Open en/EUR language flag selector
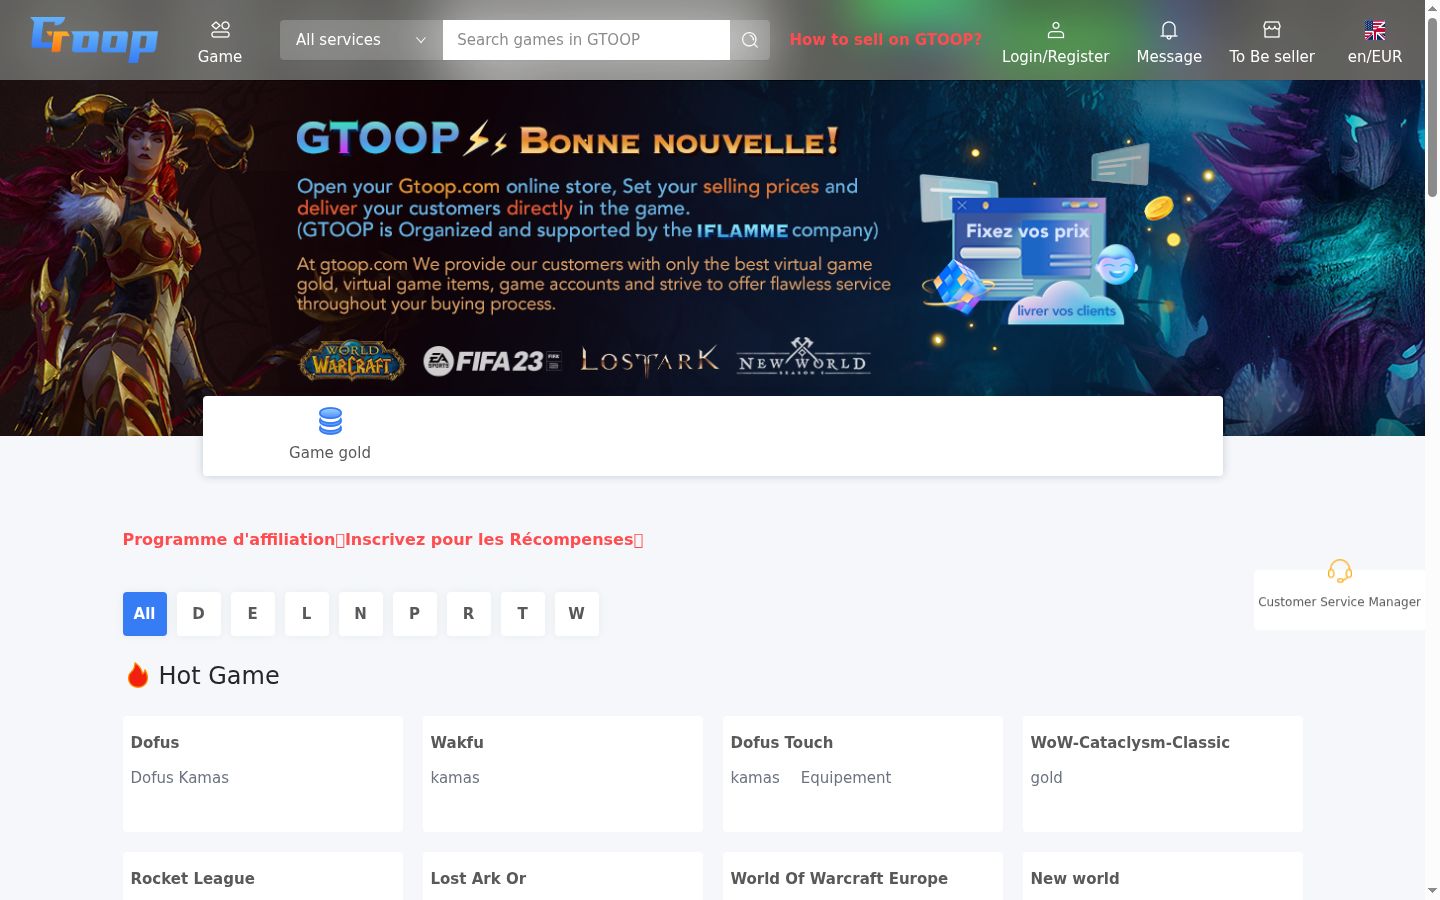1440x900 pixels. point(1375,30)
